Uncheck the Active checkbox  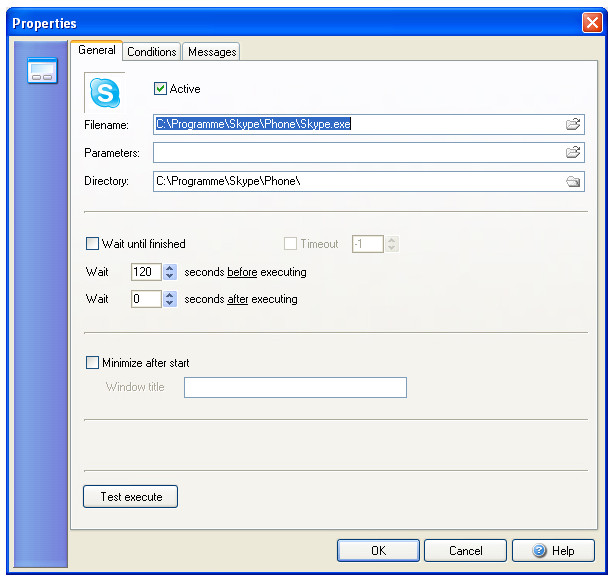click(x=160, y=89)
